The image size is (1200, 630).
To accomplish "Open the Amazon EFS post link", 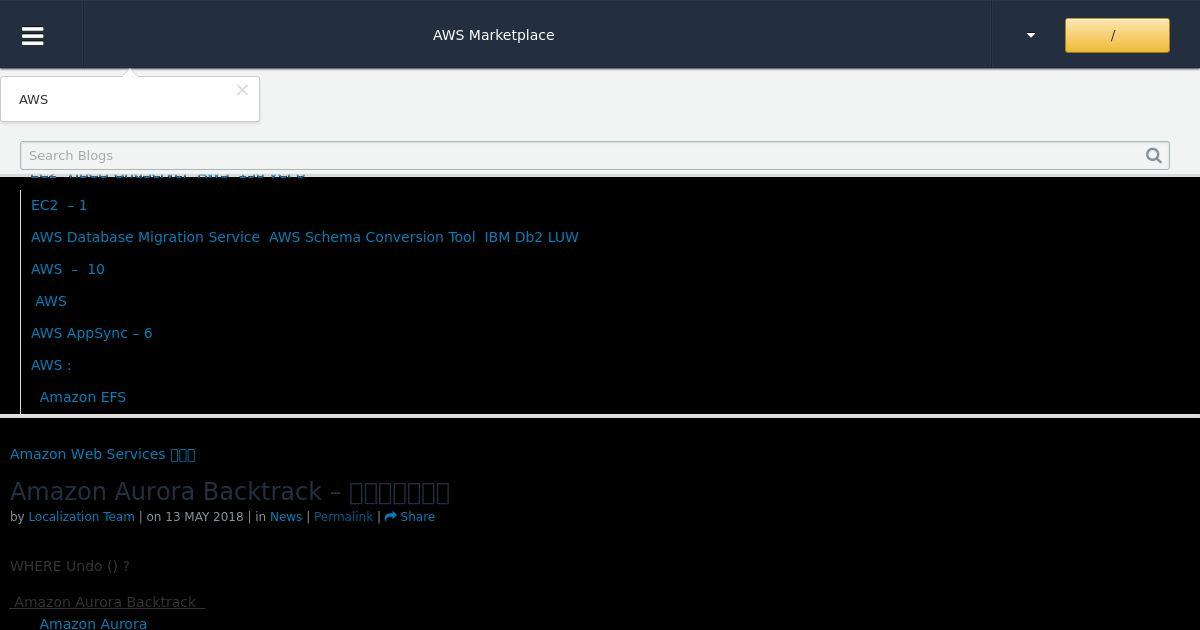I will [x=83, y=397].
